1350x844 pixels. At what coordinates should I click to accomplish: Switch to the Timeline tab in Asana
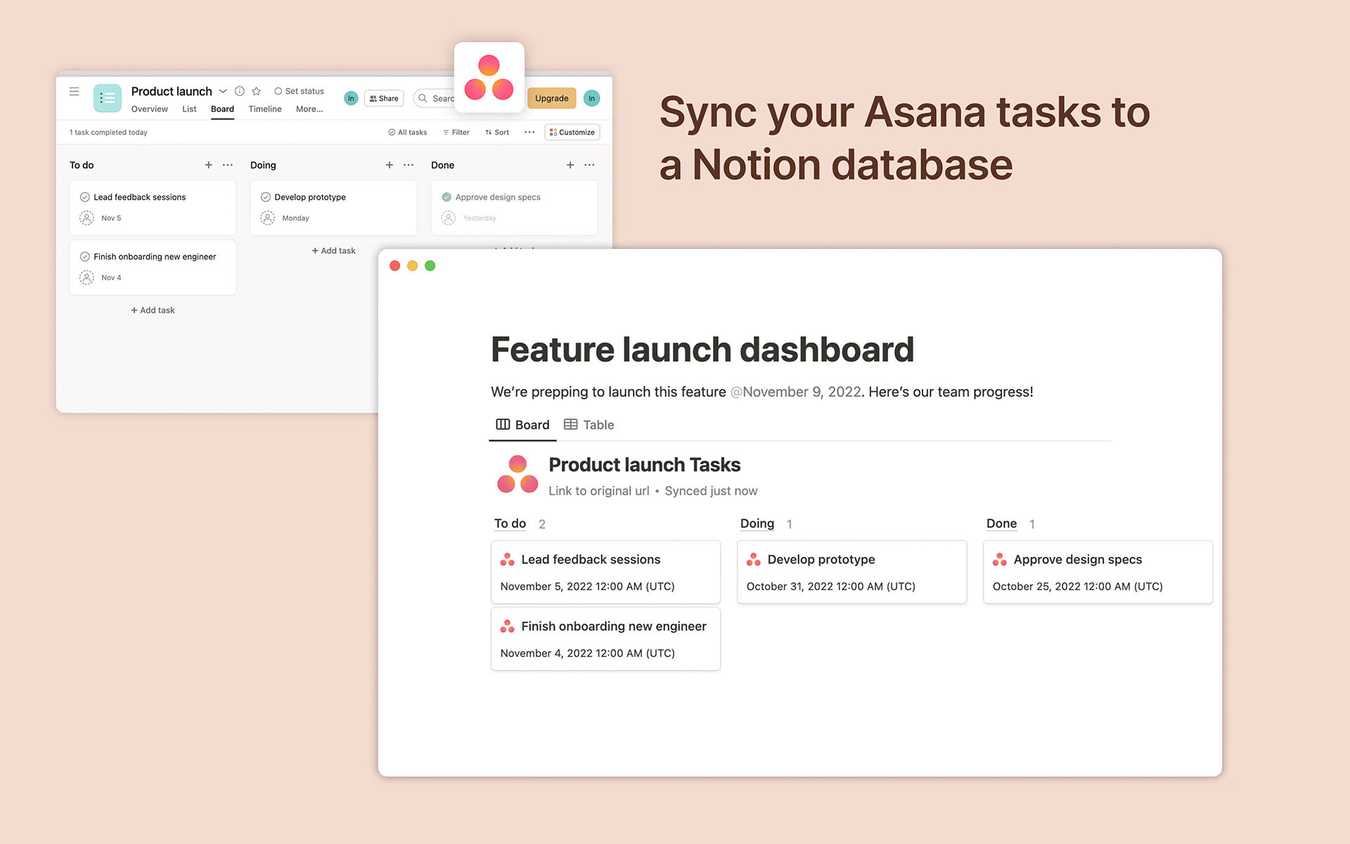click(x=265, y=109)
